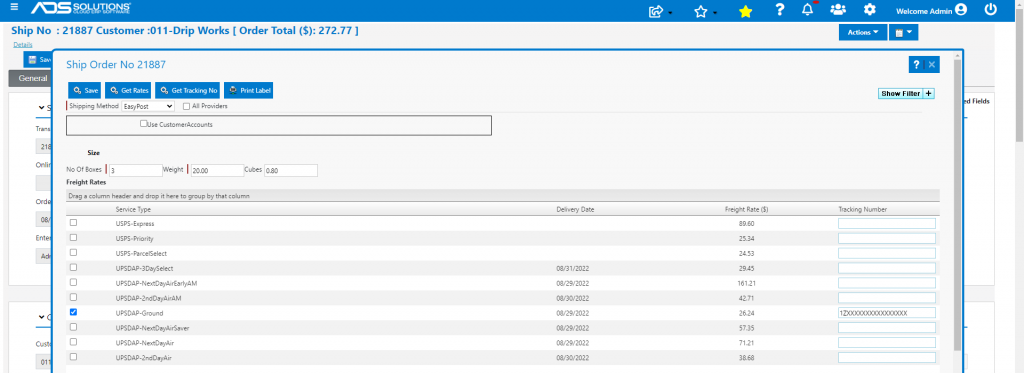1024x373 pixels.
Task: Click the Tracking Number column header
Action: pyautogui.click(x=863, y=209)
